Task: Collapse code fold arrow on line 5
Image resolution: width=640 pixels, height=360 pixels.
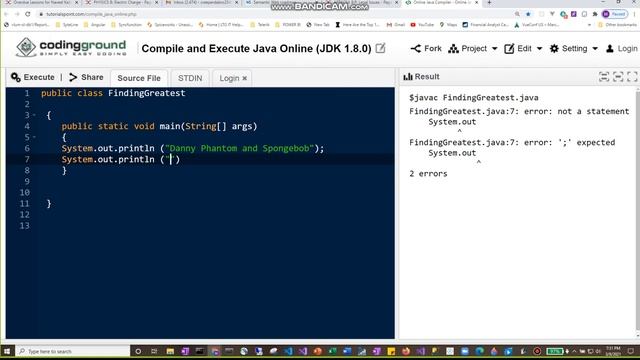Action: 34,137
